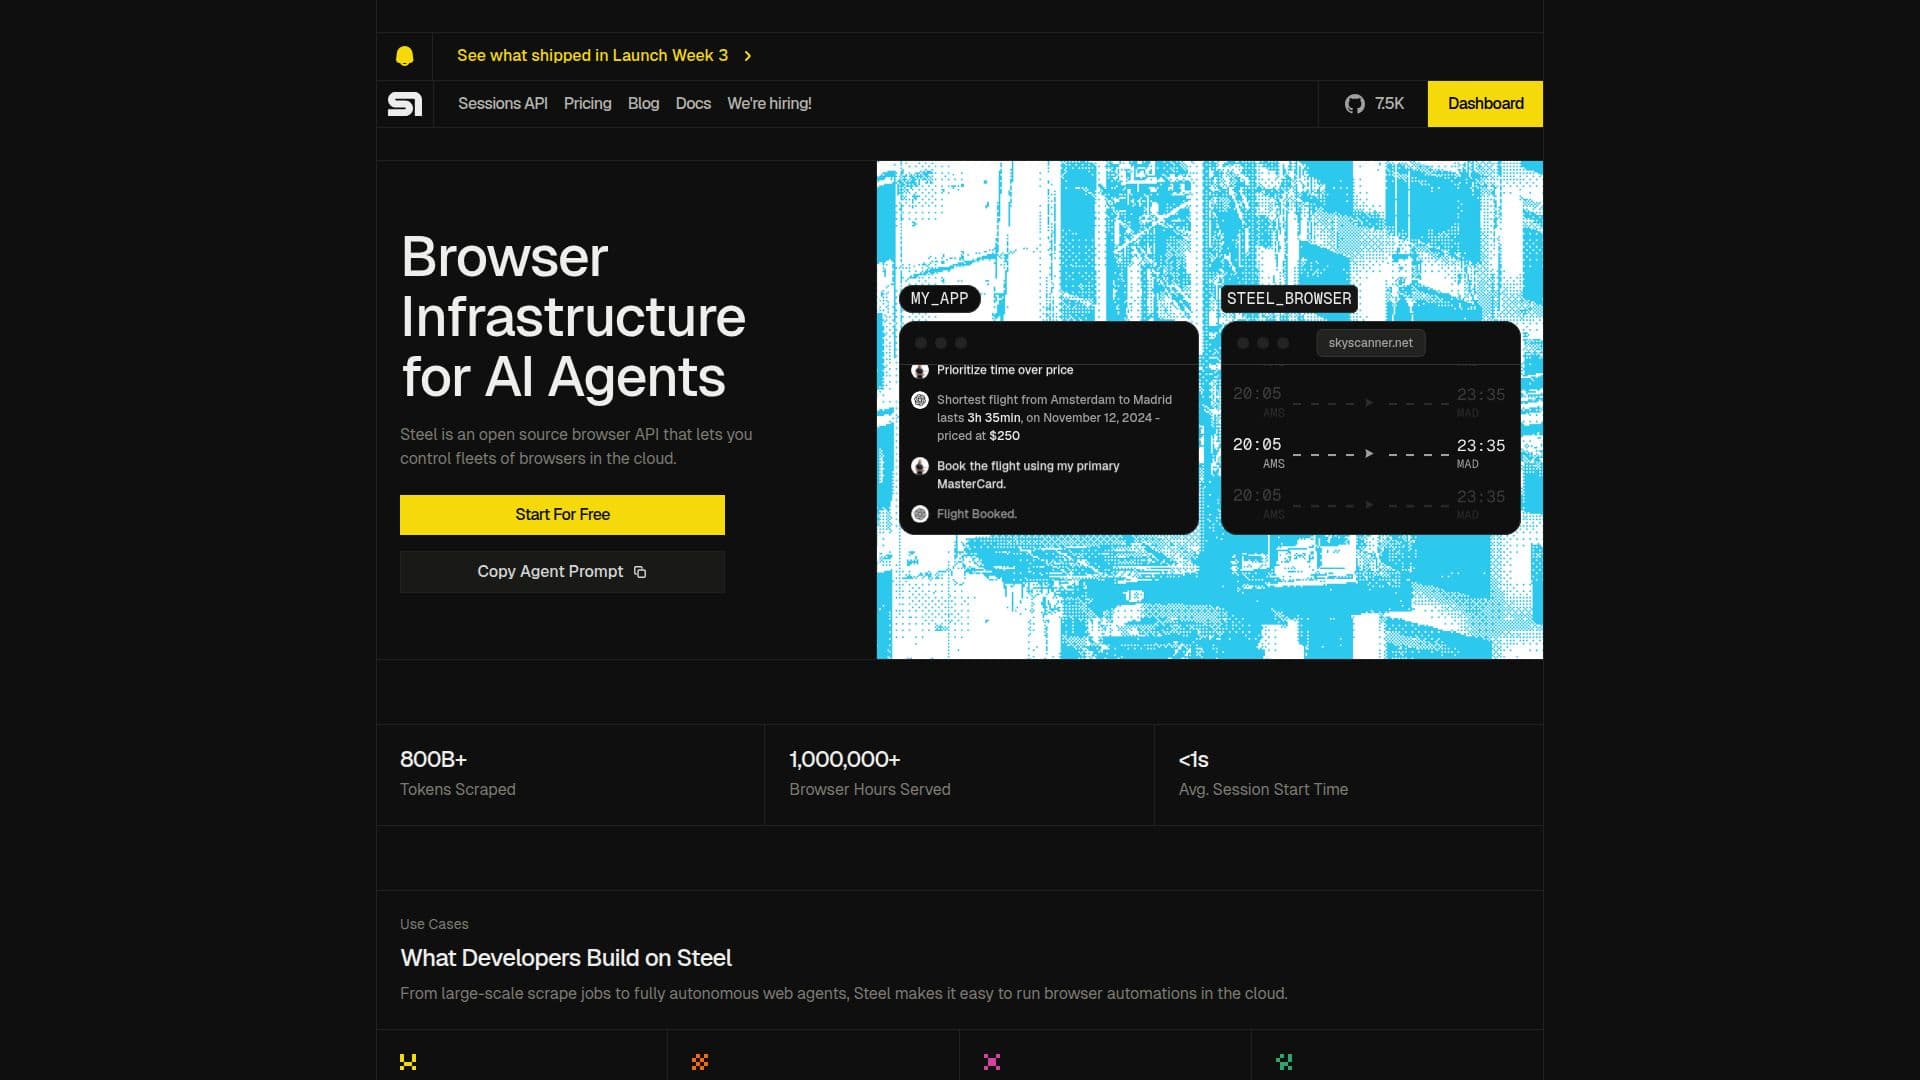Click the user avatar beside Prioritize time over price
Screen dimensions: 1920x1080
coord(920,370)
